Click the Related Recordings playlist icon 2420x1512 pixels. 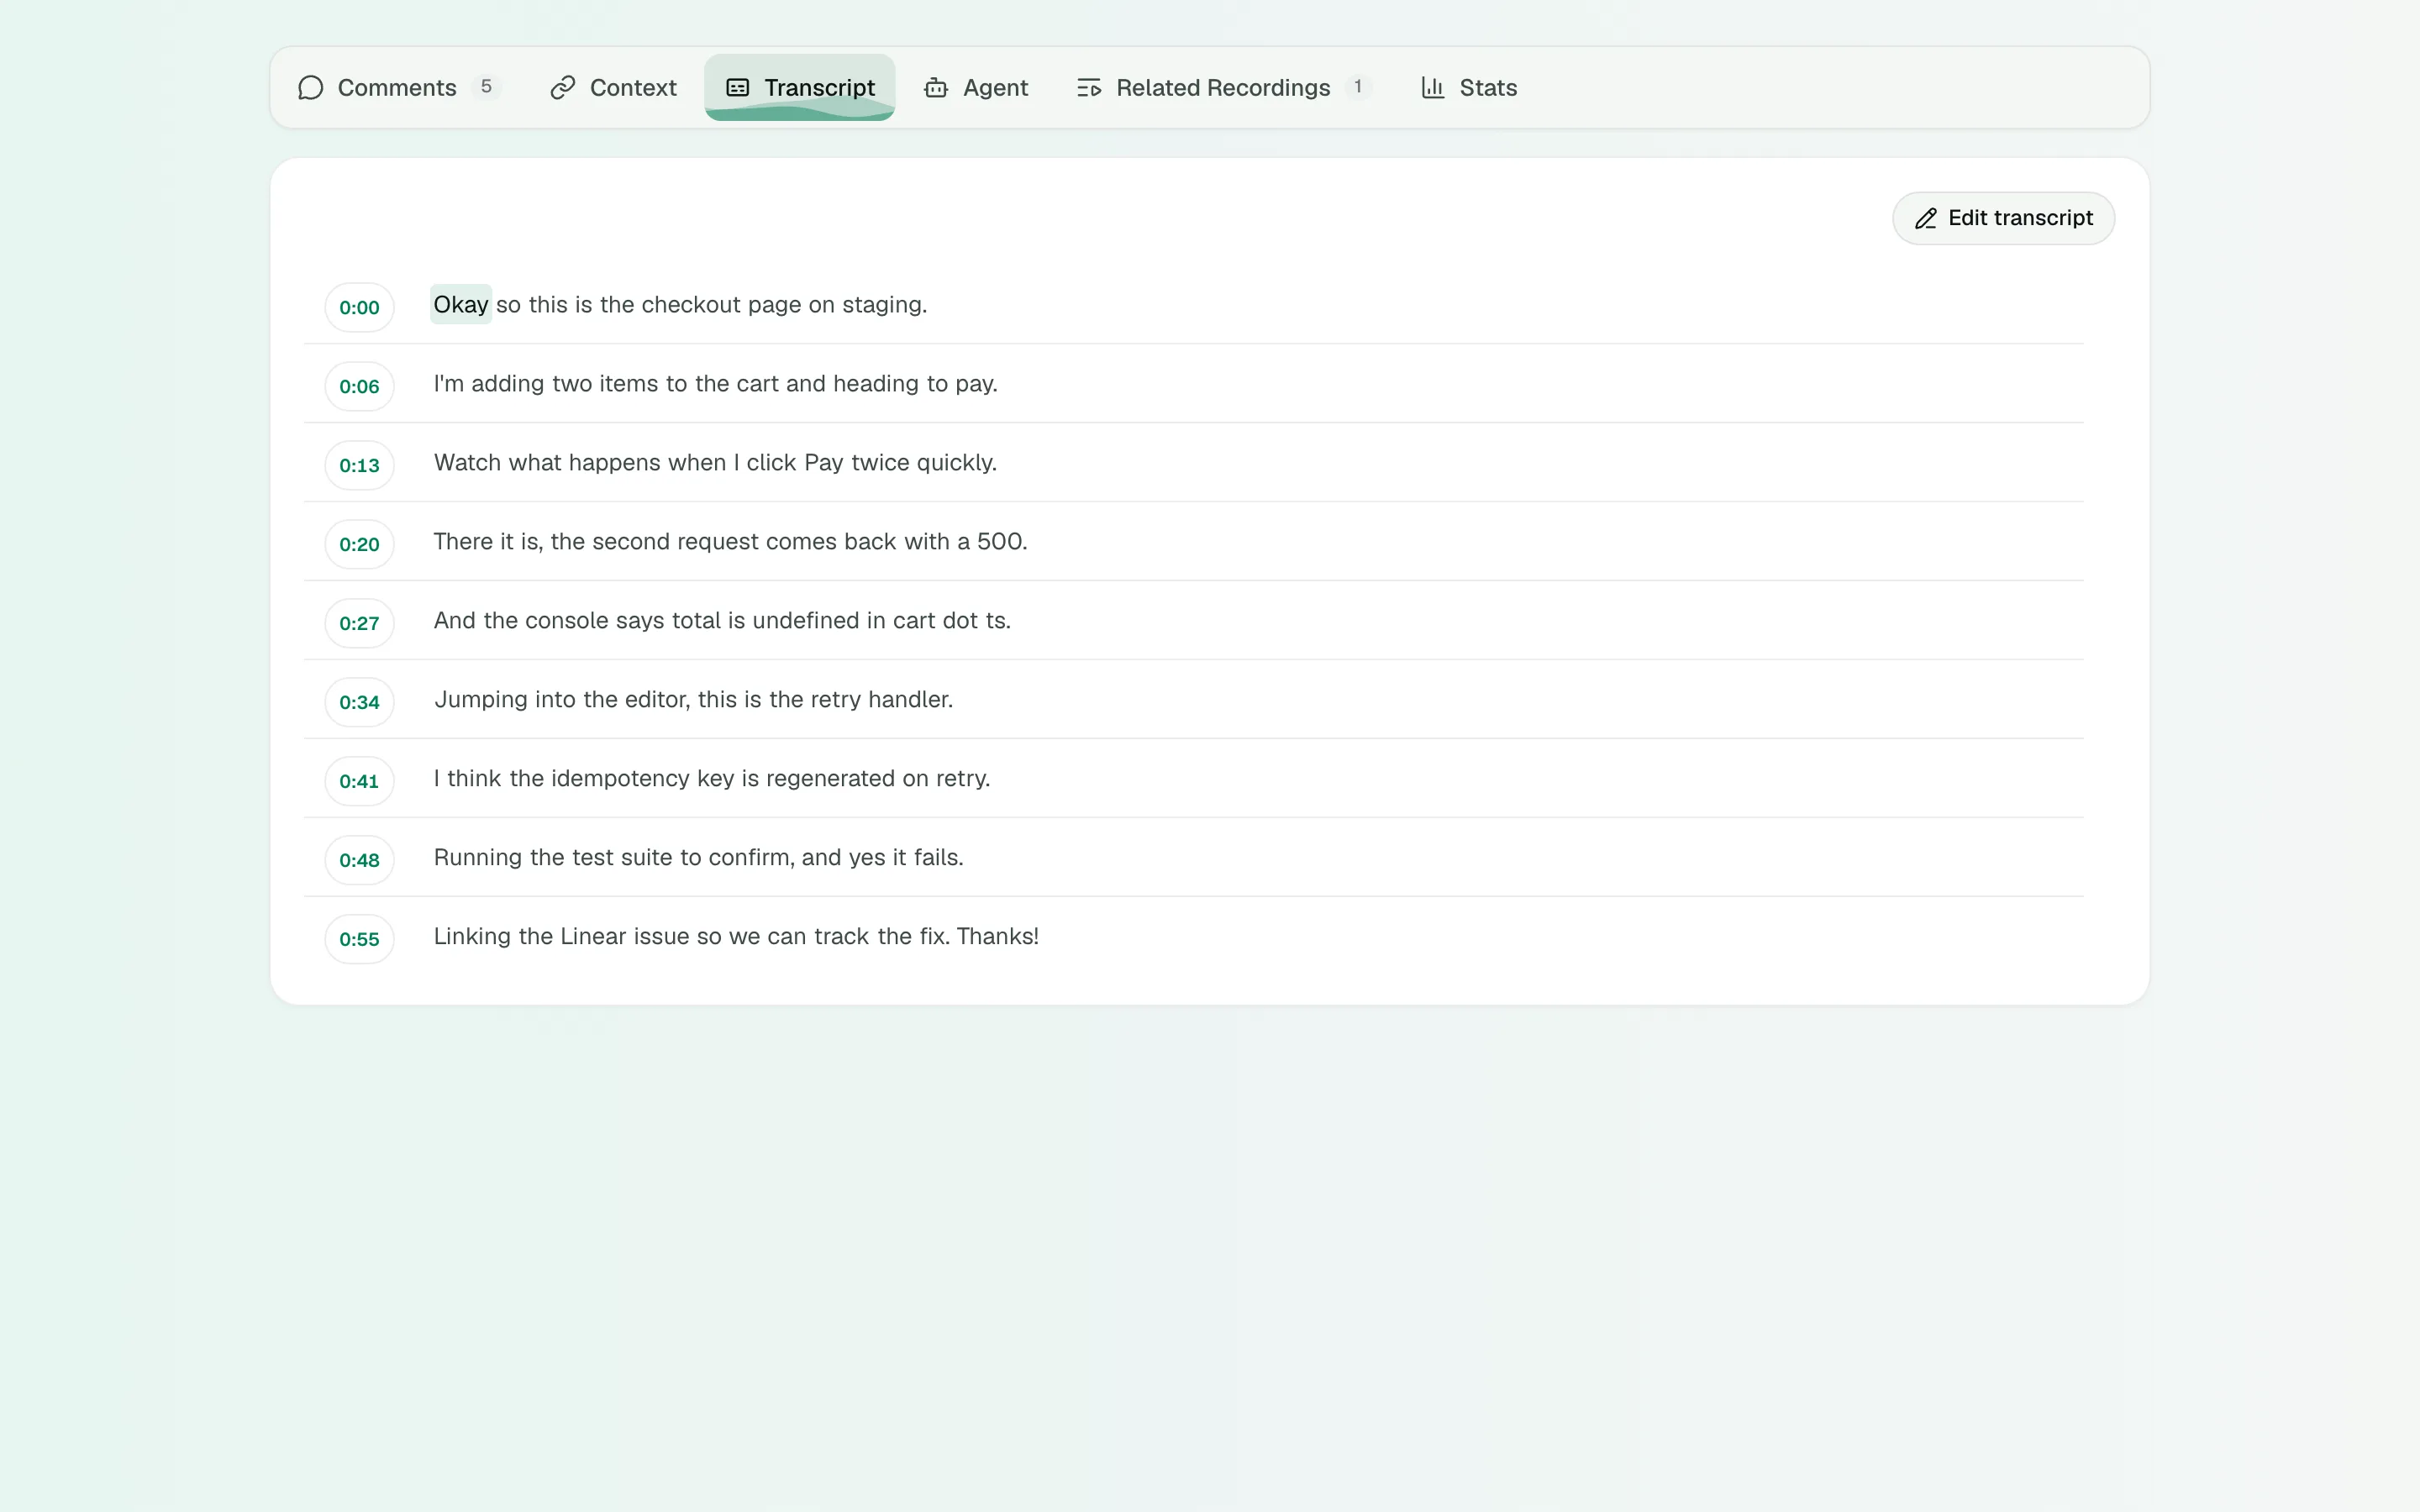[x=1089, y=88]
